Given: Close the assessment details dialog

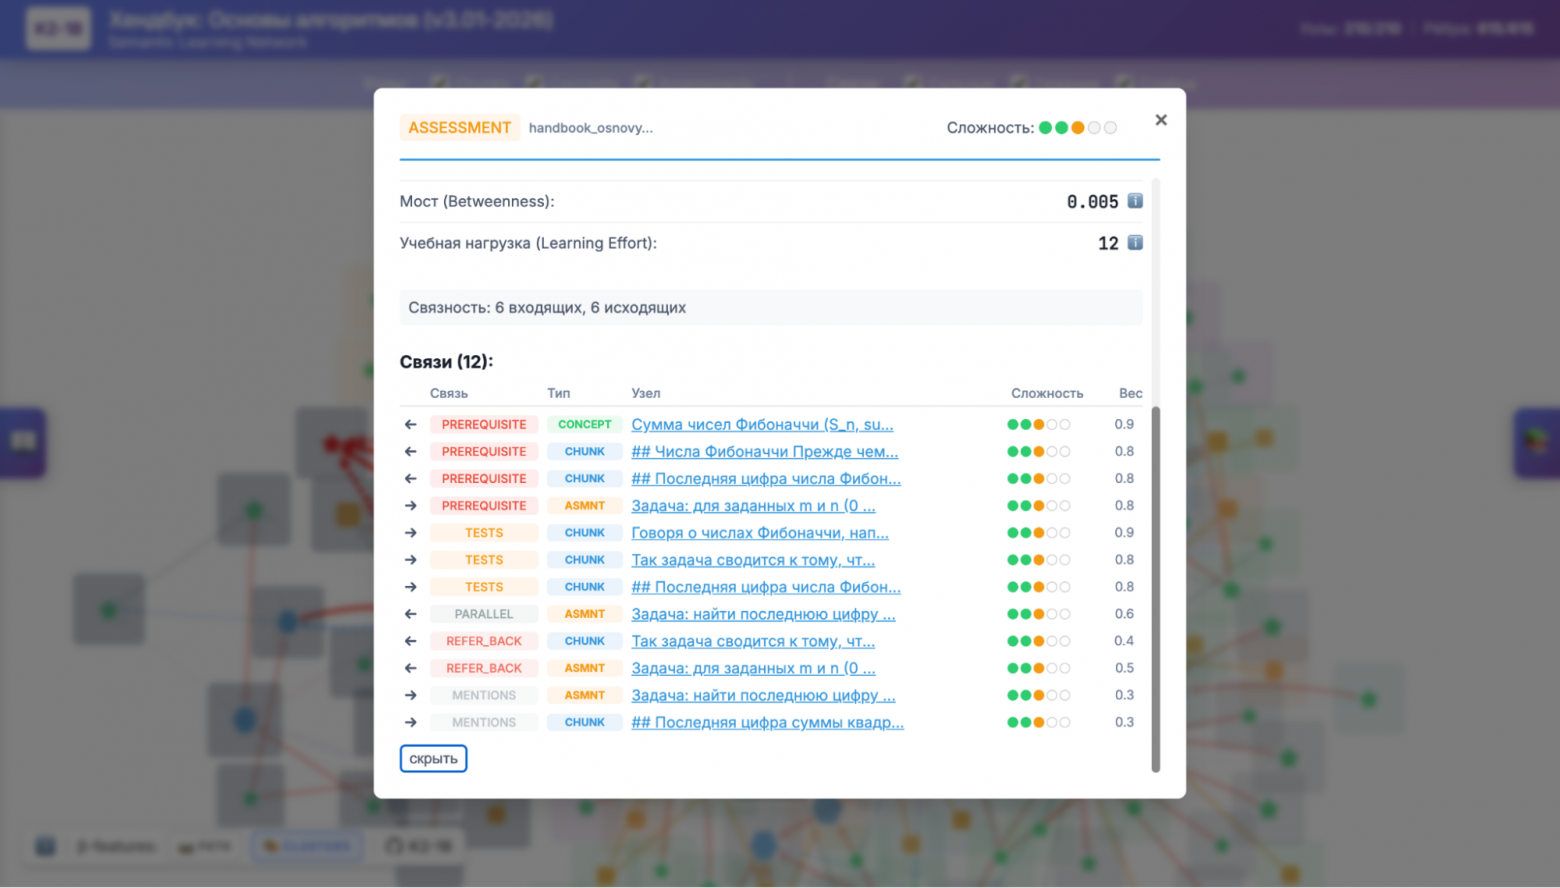Looking at the screenshot, I should tap(1160, 120).
